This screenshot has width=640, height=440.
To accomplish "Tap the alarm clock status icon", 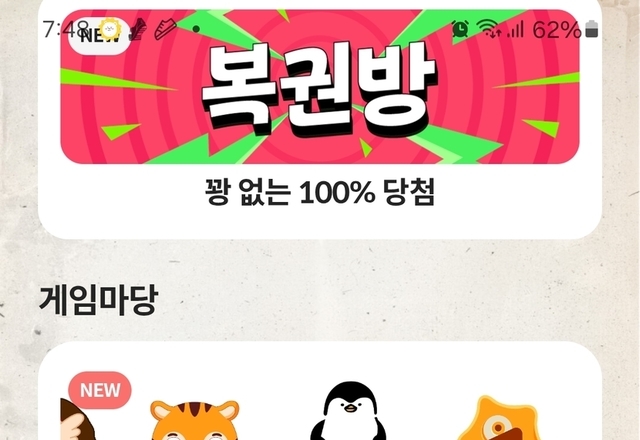I will [460, 29].
